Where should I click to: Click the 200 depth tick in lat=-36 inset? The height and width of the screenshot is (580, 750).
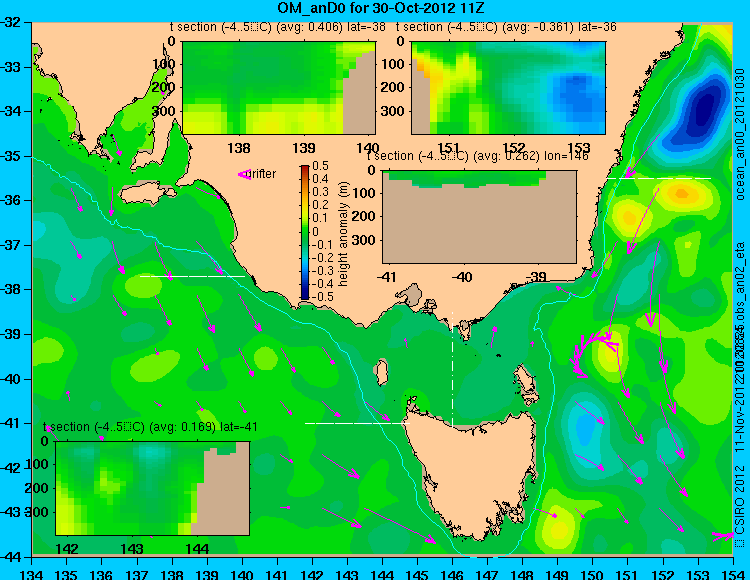coord(393,88)
